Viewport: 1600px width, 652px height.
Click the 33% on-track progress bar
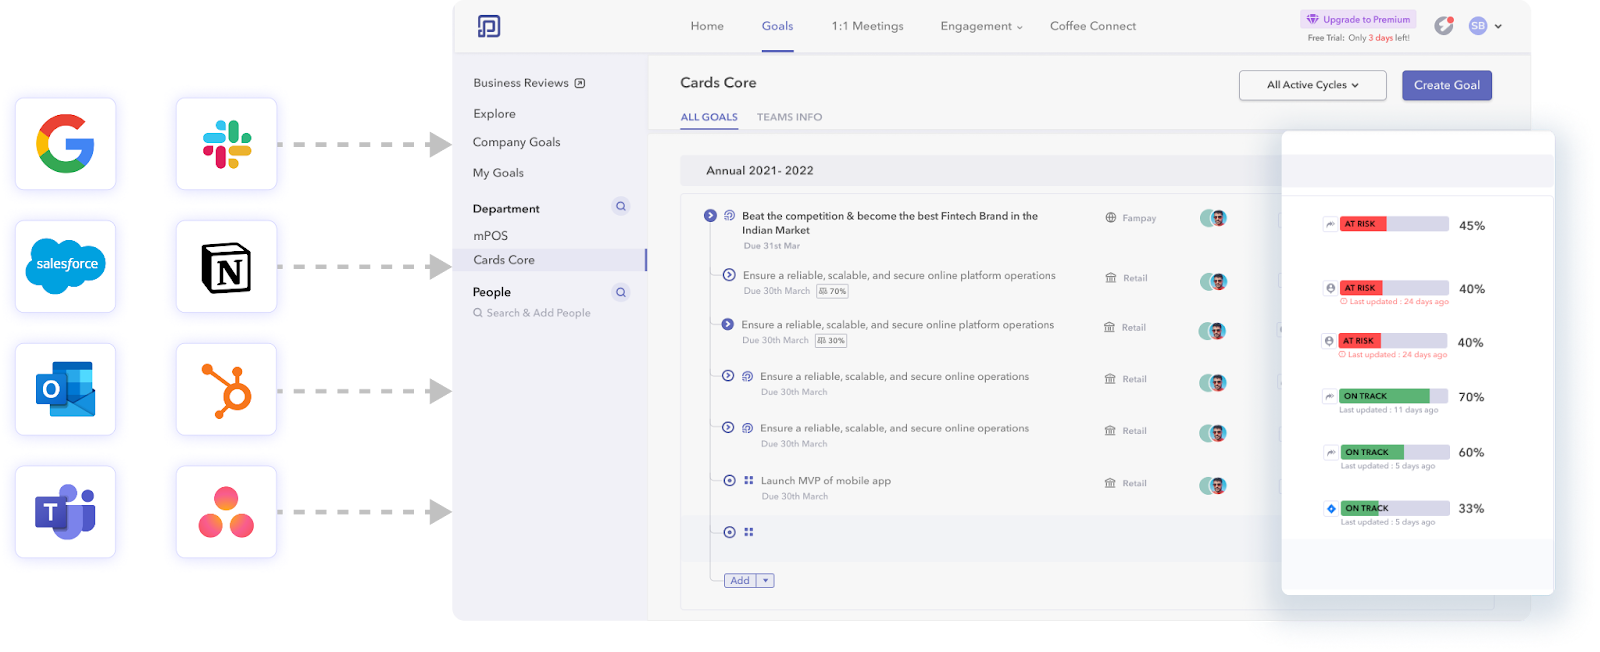(1394, 508)
